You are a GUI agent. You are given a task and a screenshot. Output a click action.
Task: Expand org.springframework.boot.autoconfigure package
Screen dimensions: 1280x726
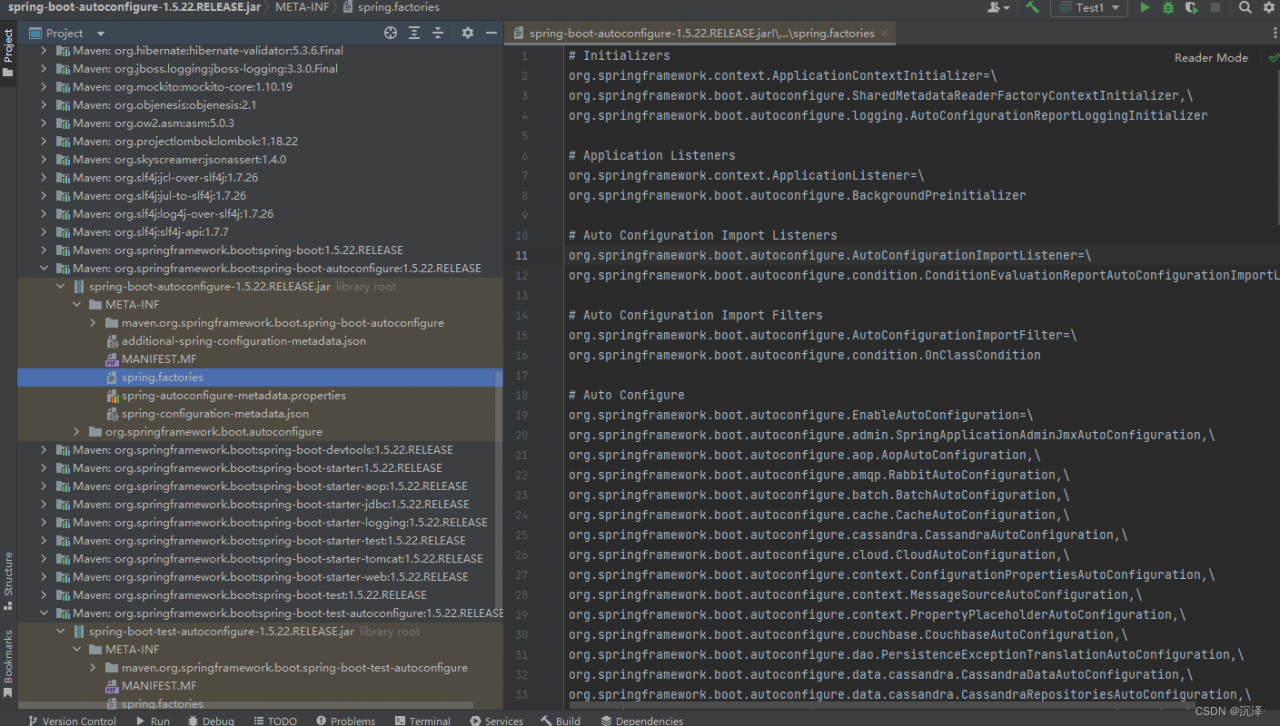pos(76,431)
